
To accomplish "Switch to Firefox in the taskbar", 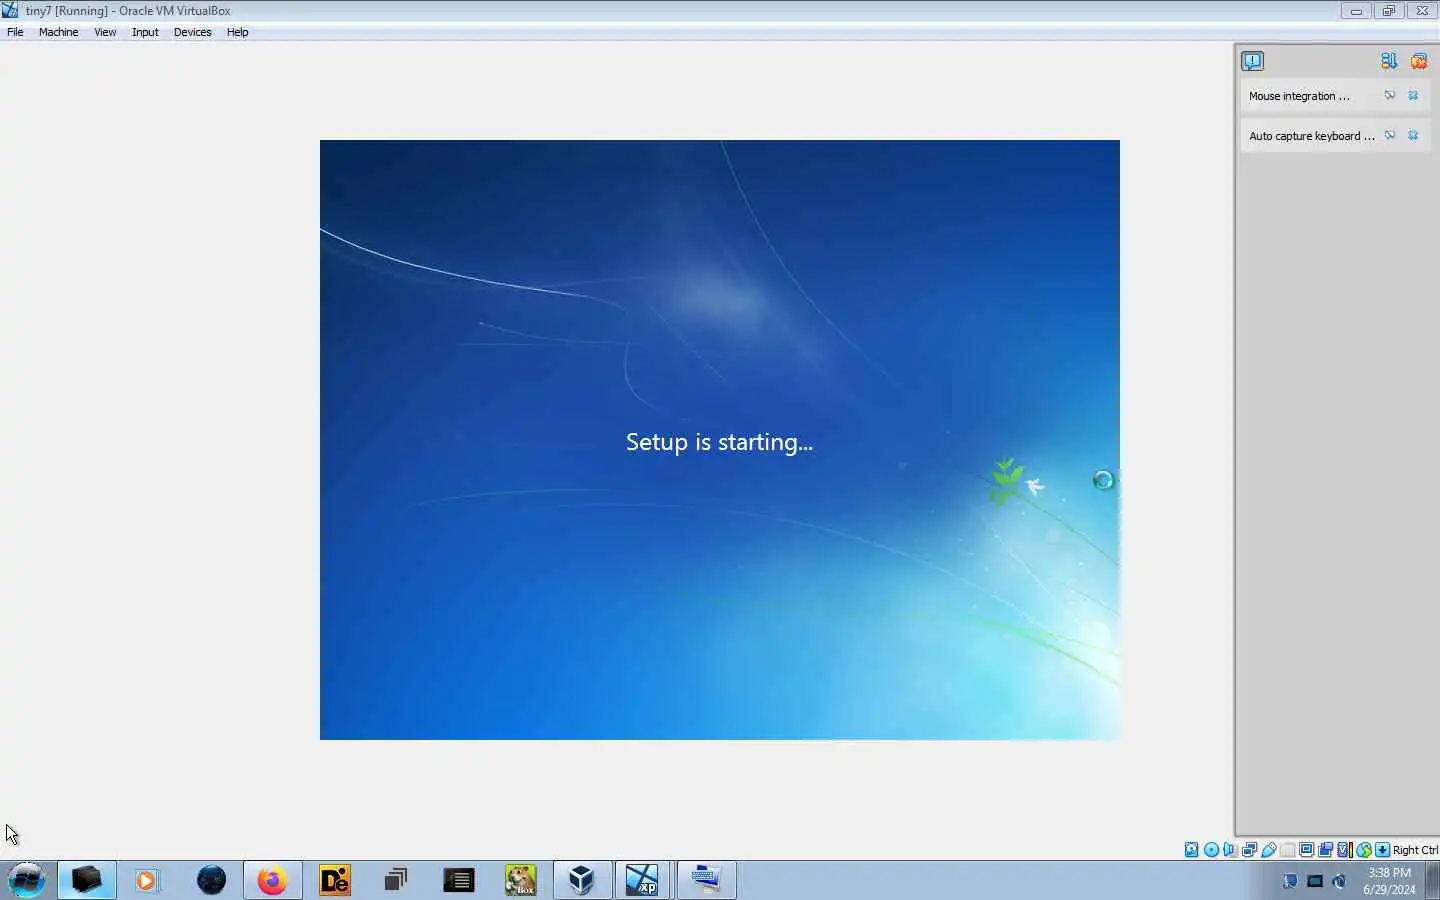I will coord(272,880).
